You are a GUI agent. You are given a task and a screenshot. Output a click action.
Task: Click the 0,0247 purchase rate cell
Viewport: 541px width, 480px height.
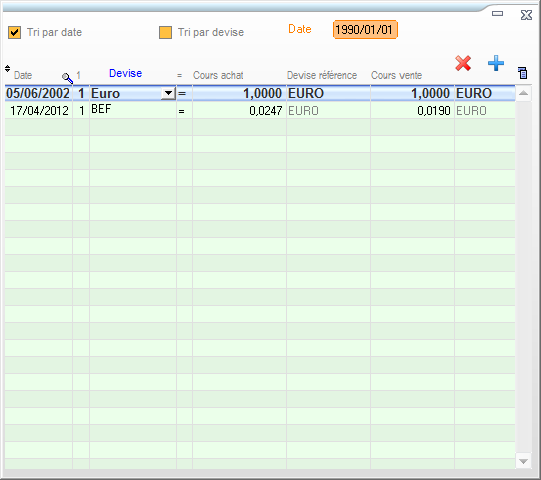pos(239,110)
